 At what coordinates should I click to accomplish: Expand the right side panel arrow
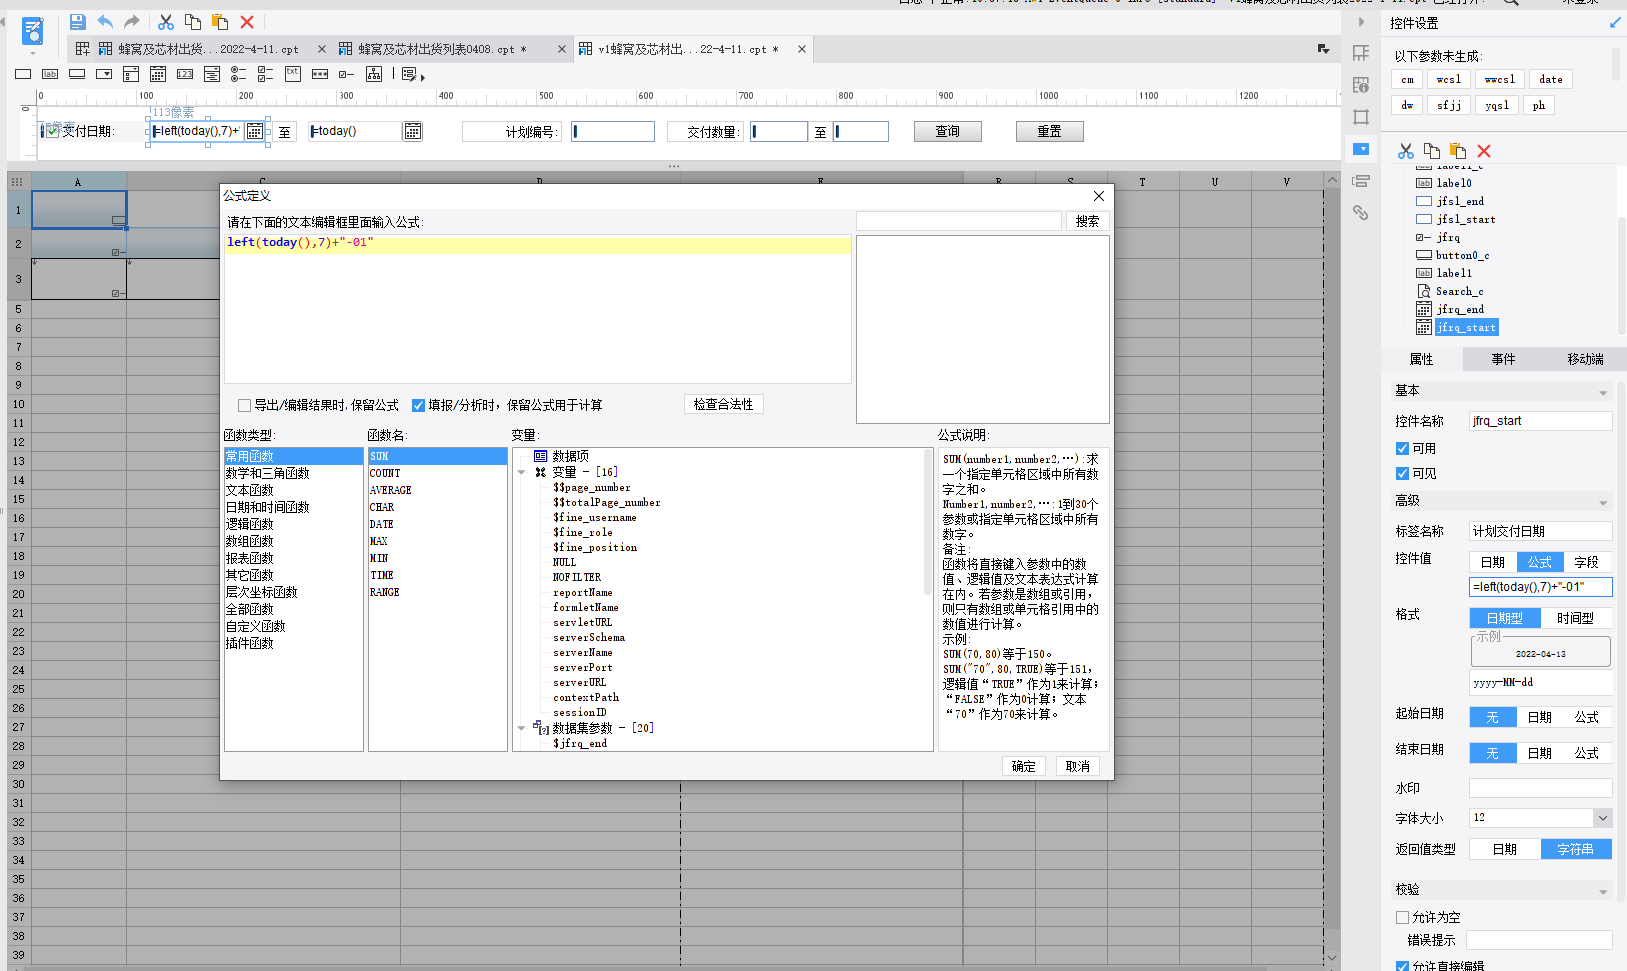click(x=1361, y=22)
